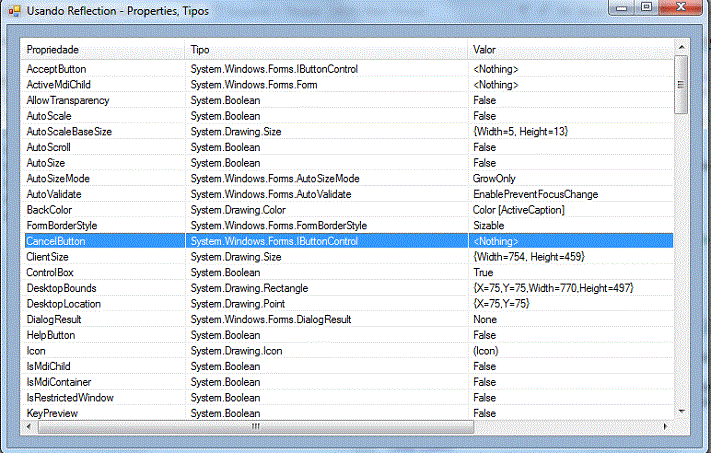Screen dimensions: 711x453
Task: Click the horizontal scrollbar left arrow
Action: (x=29, y=427)
